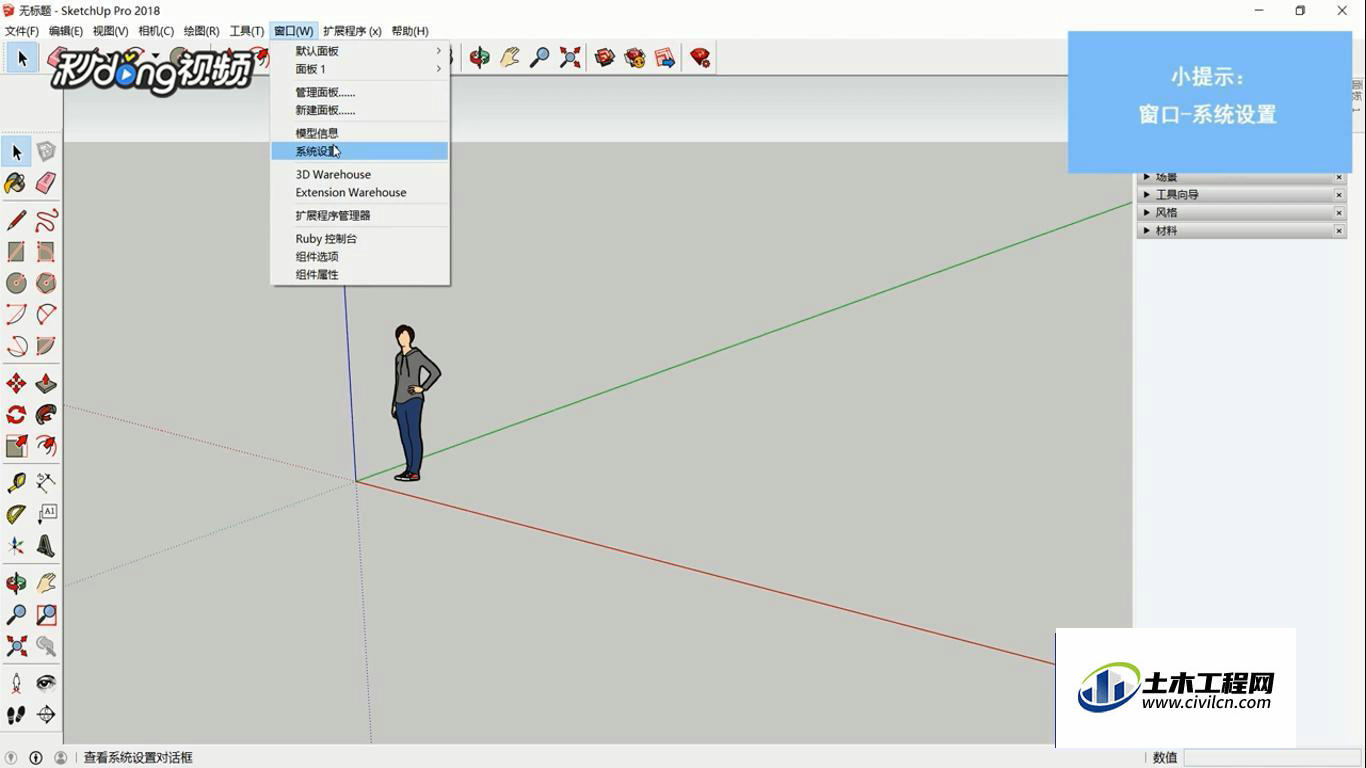Pick the Tape Measure tool
The height and width of the screenshot is (768, 1366).
pos(16,483)
